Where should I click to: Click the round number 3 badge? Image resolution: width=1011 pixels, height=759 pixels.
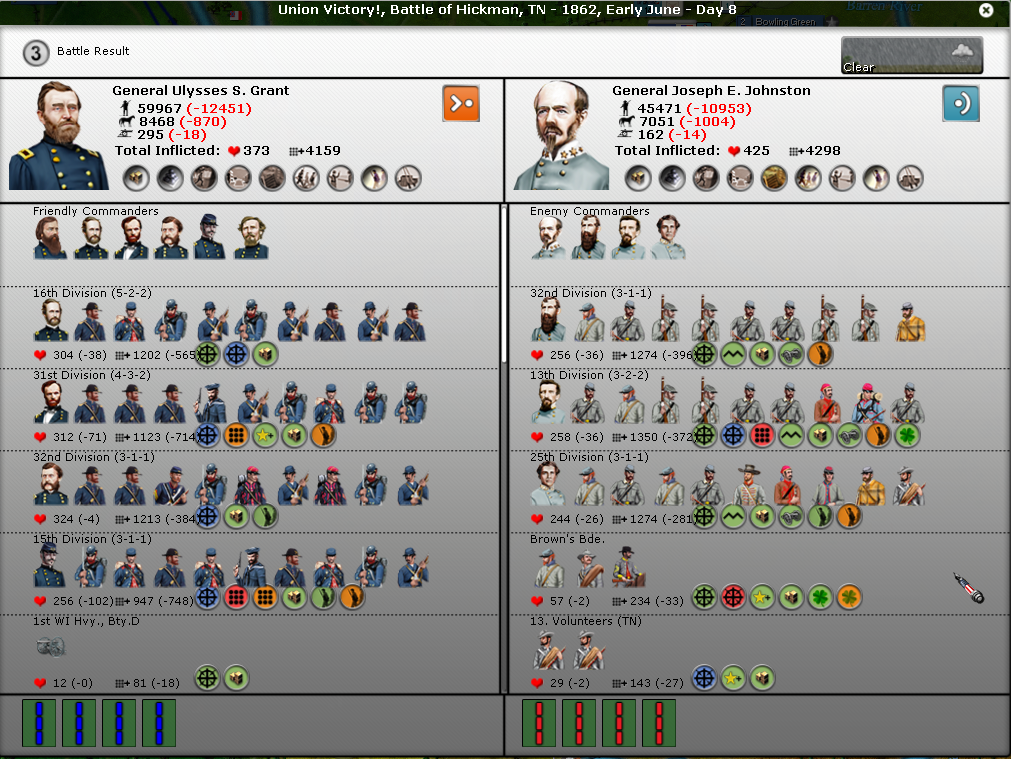click(36, 53)
